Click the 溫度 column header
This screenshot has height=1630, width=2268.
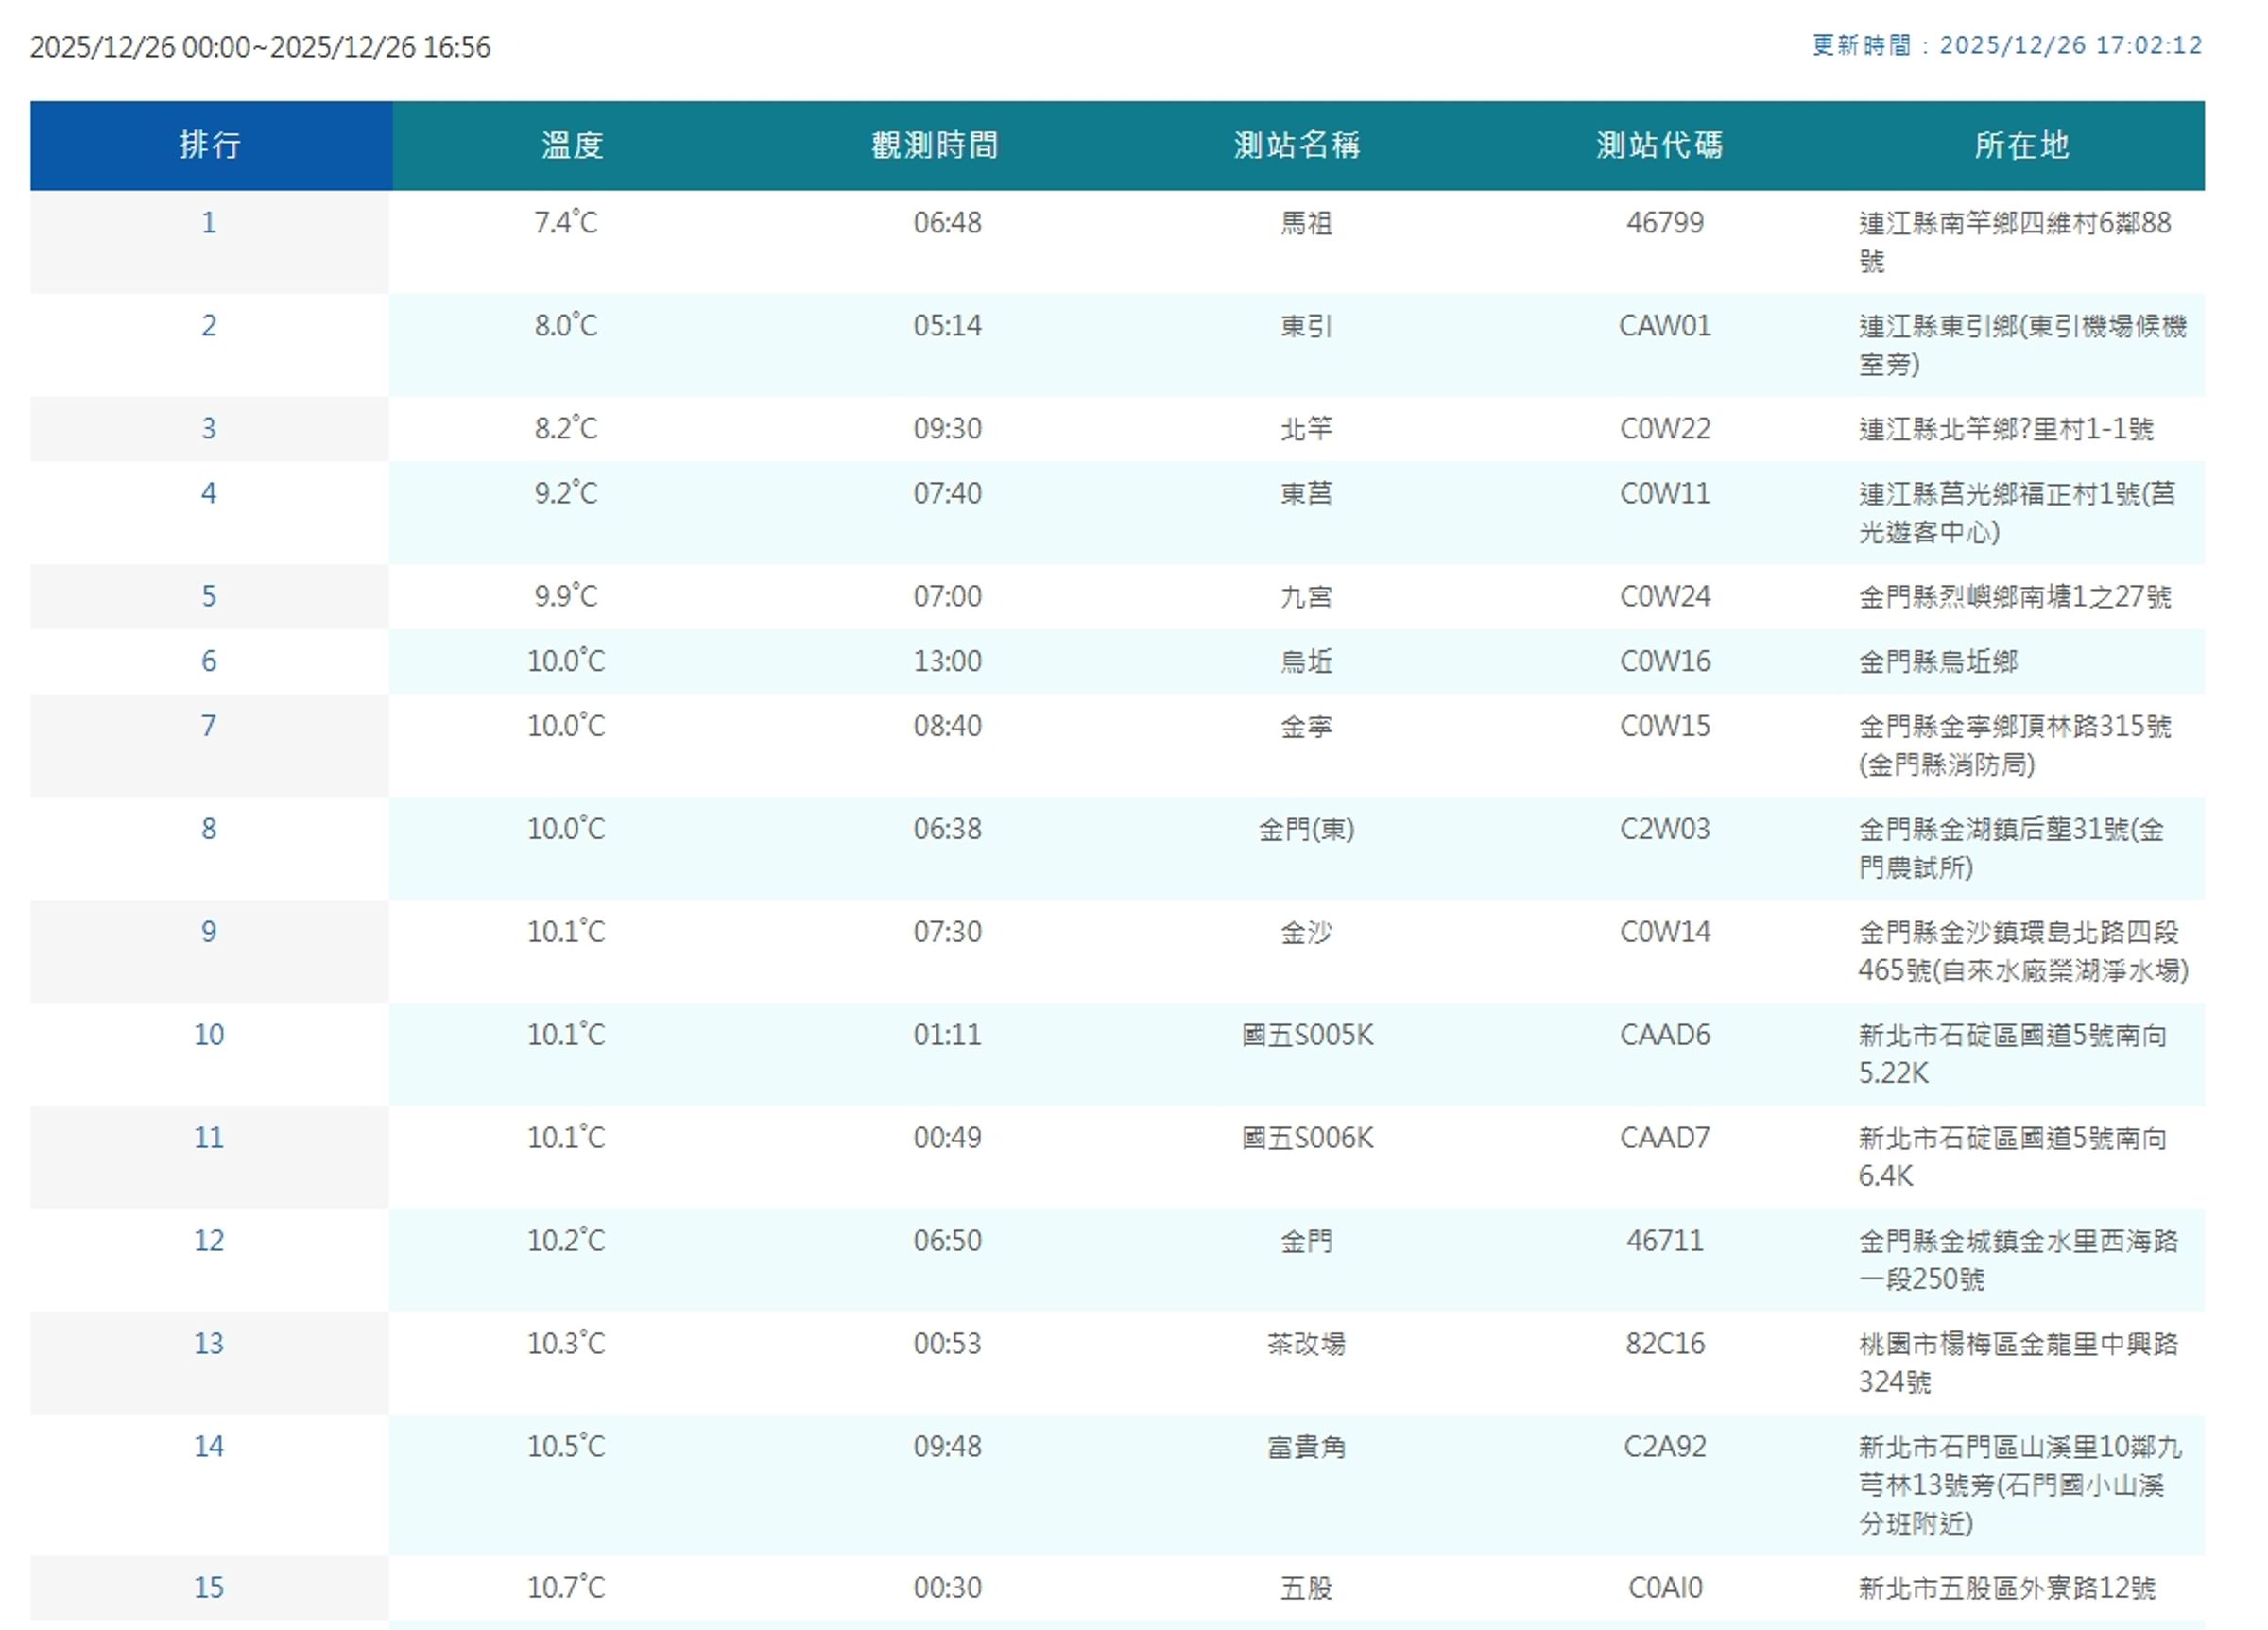pyautogui.click(x=572, y=145)
